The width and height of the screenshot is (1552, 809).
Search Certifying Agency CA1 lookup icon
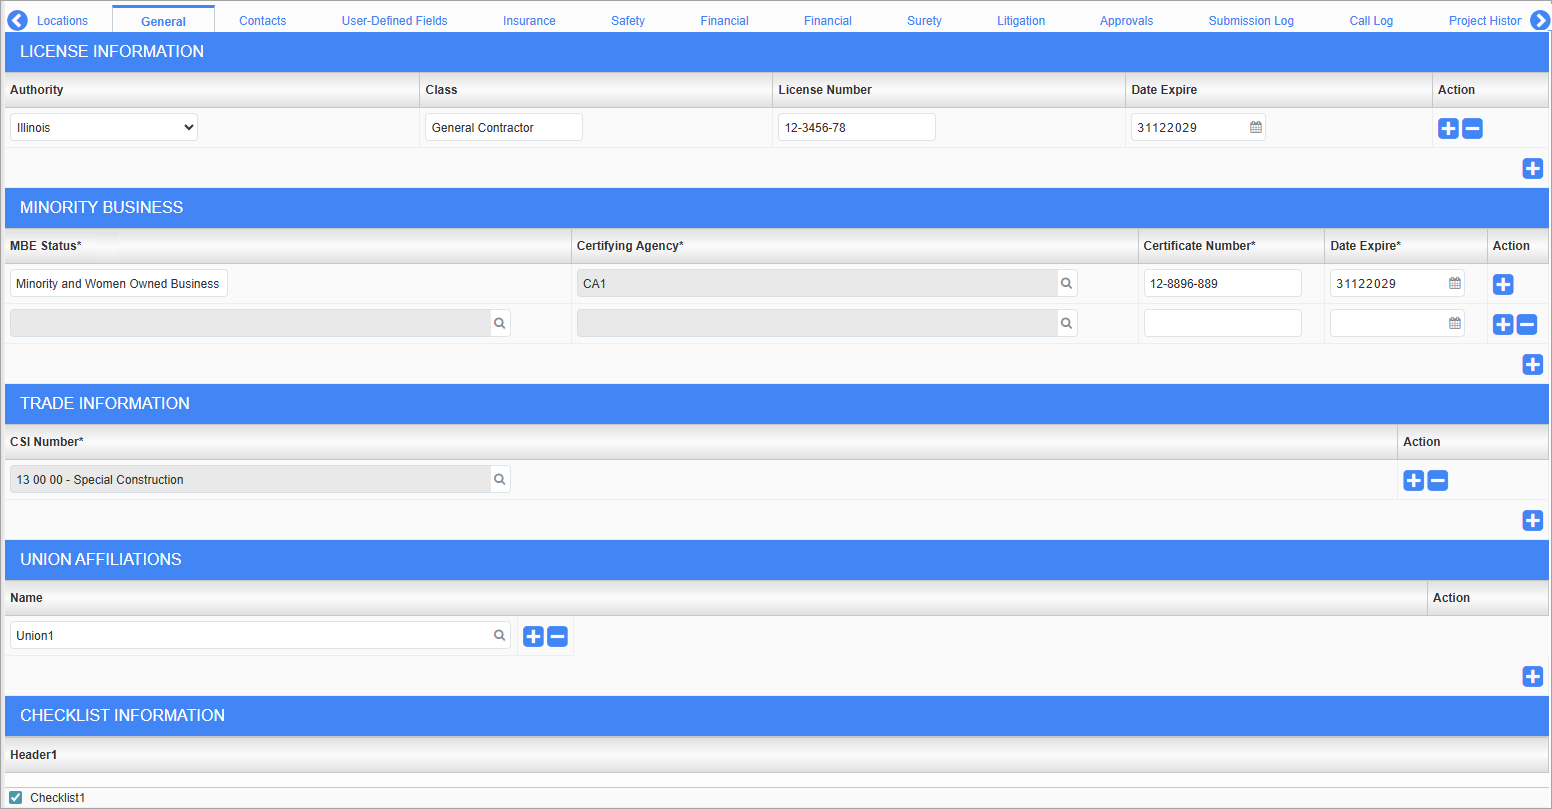tap(1067, 283)
